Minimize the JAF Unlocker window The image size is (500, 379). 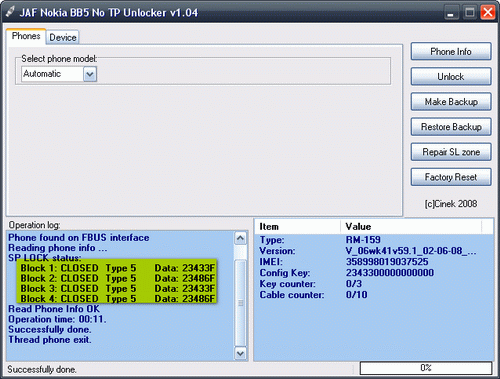point(451,13)
